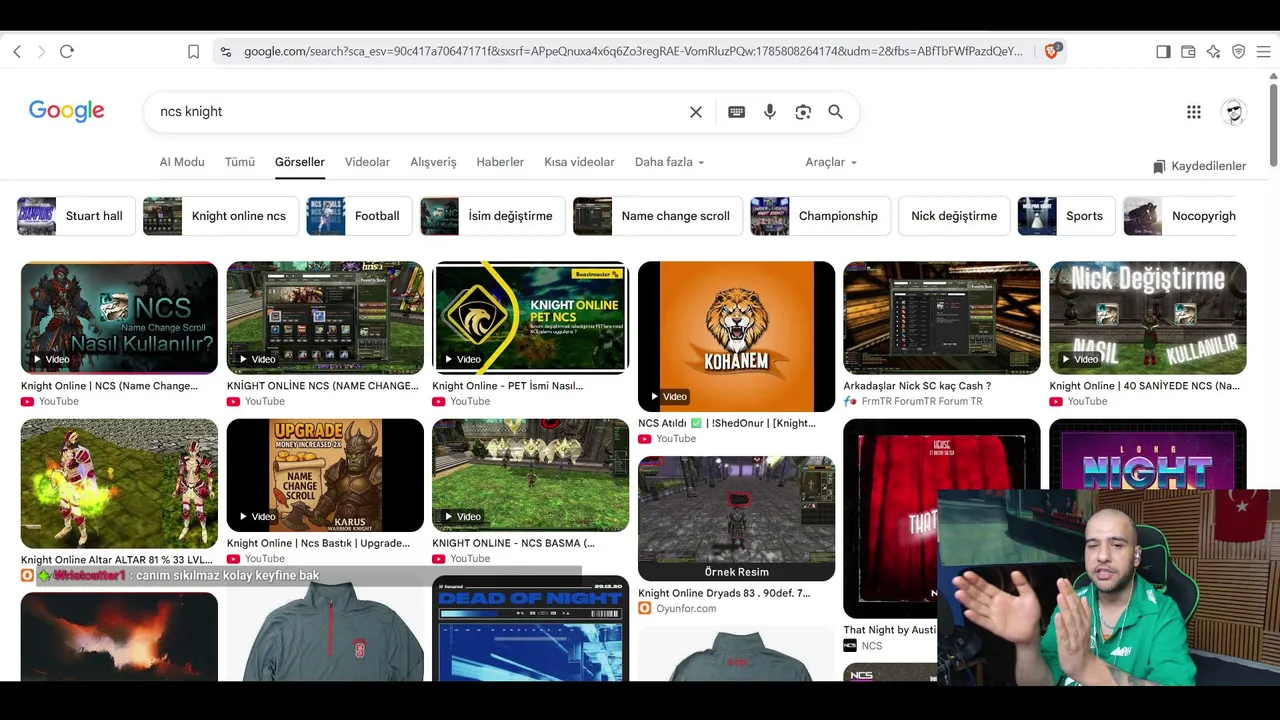Open "Knight Online | Ncs Bastık | Upgrade..." title
This screenshot has height=720, width=1280.
coord(318,544)
